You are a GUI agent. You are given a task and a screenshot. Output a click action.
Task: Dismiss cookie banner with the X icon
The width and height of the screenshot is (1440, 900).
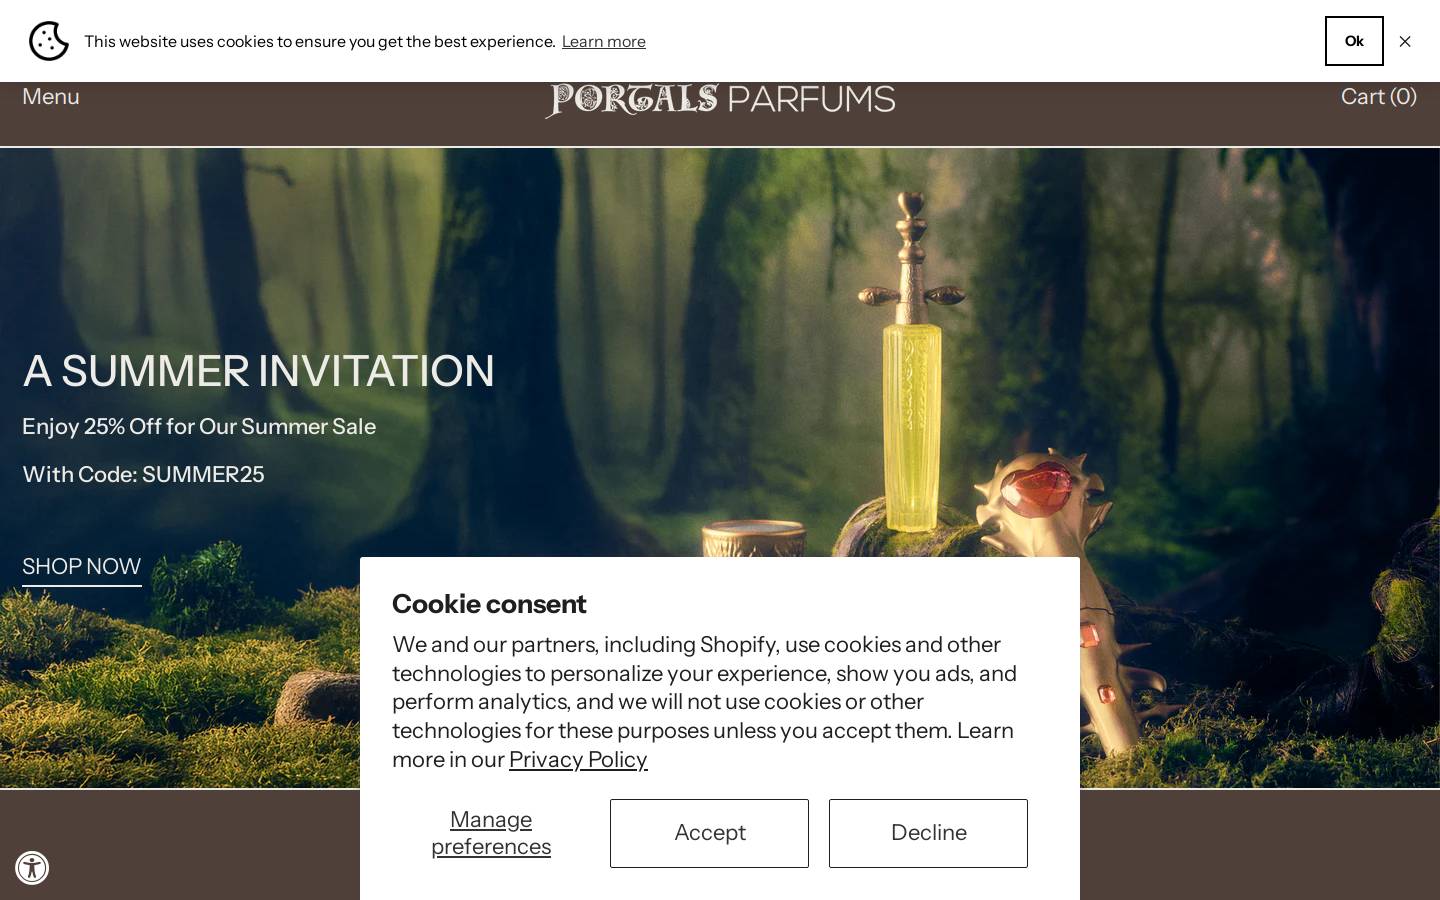point(1405,41)
